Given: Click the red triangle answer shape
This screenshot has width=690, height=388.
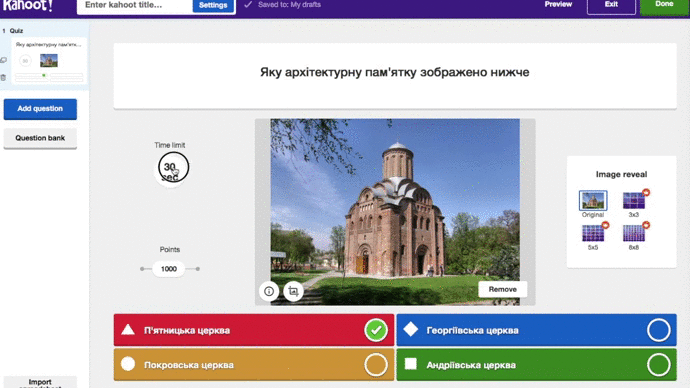Looking at the screenshot, I should pos(128,329).
